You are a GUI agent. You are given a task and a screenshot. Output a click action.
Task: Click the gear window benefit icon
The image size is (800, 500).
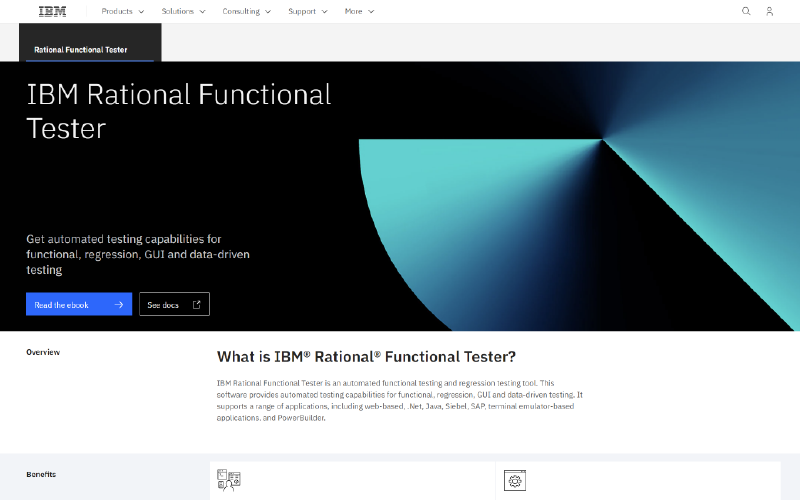tap(515, 480)
